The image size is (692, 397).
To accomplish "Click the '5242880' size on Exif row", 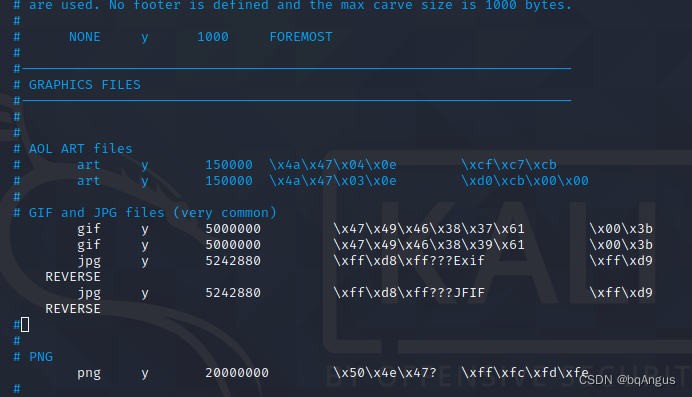I will pyautogui.click(x=233, y=261).
